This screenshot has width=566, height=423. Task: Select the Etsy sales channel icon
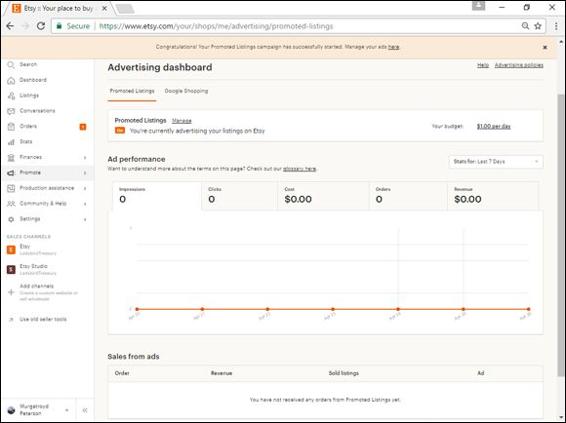[x=11, y=250]
